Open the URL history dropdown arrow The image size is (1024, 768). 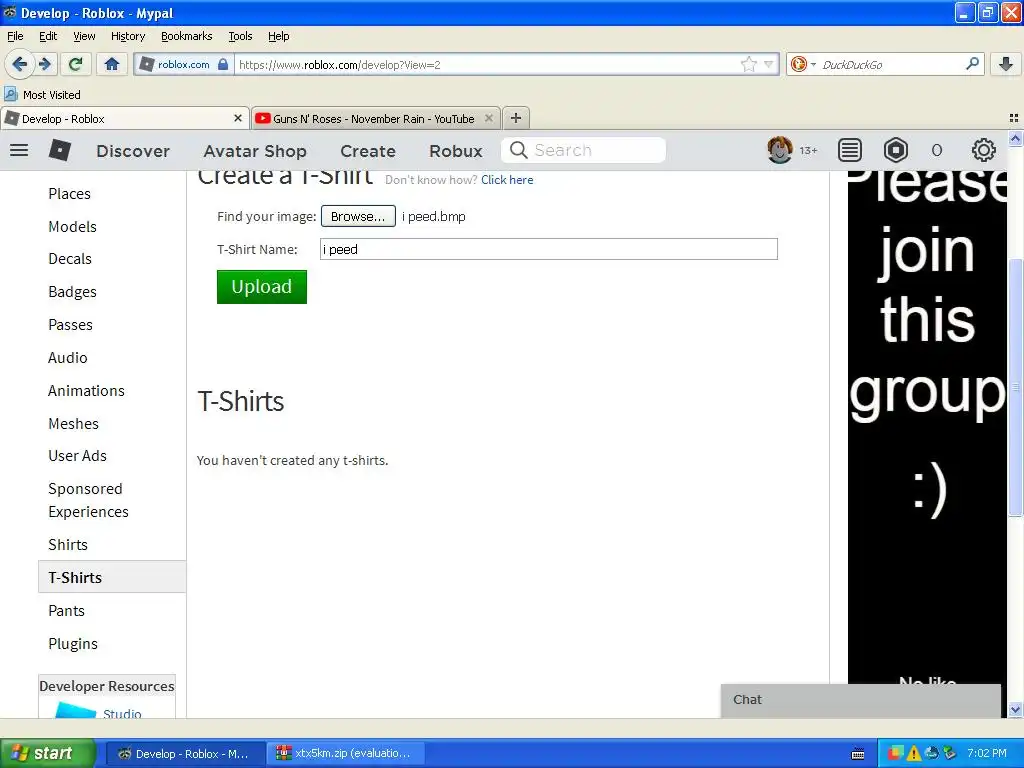coord(769,64)
